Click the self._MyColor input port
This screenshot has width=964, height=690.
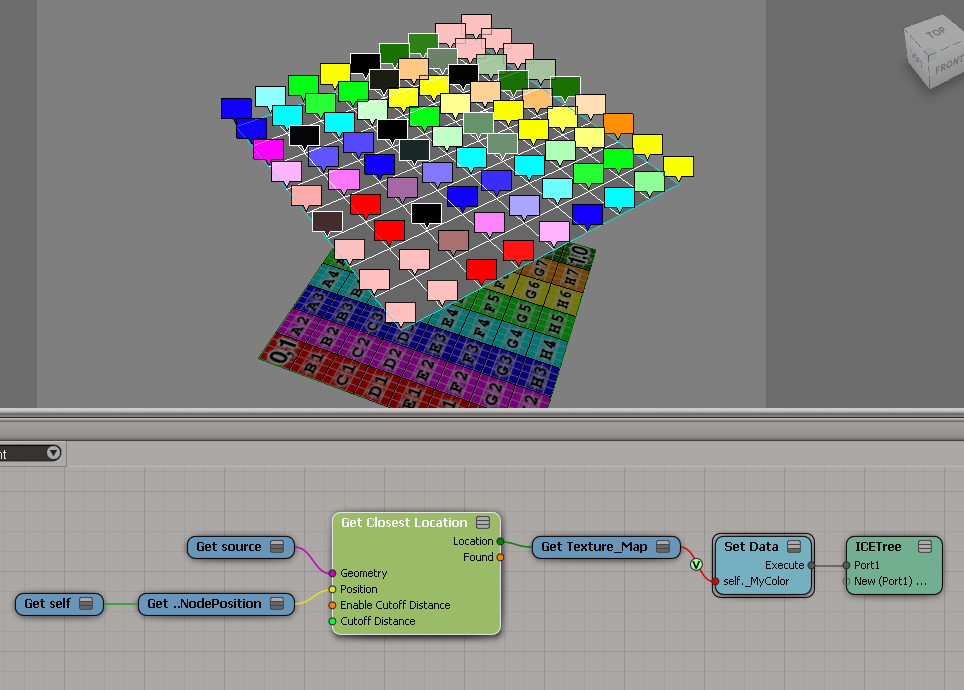point(716,581)
